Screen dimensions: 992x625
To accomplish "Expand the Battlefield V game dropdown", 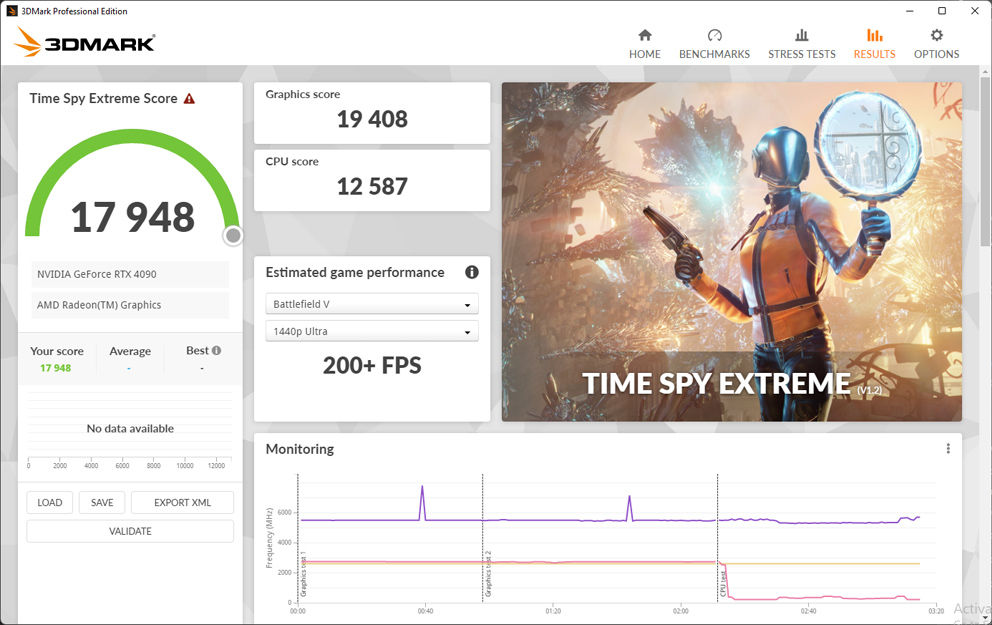I will 372,304.
